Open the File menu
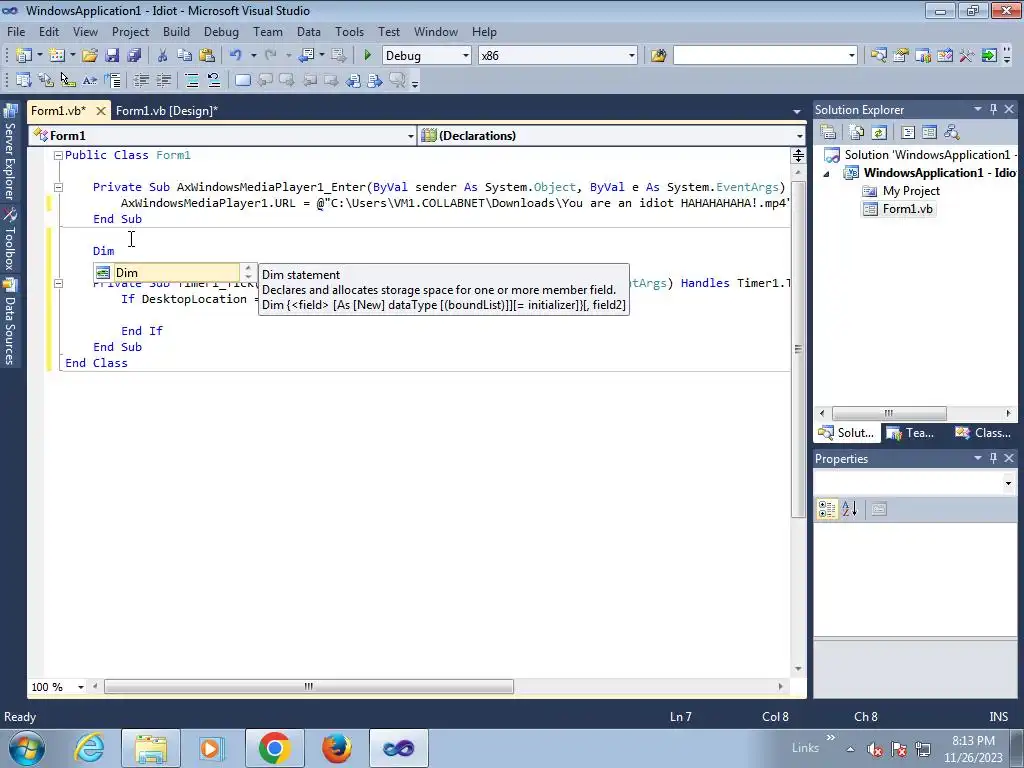The width and height of the screenshot is (1024, 768). pyautogui.click(x=16, y=31)
